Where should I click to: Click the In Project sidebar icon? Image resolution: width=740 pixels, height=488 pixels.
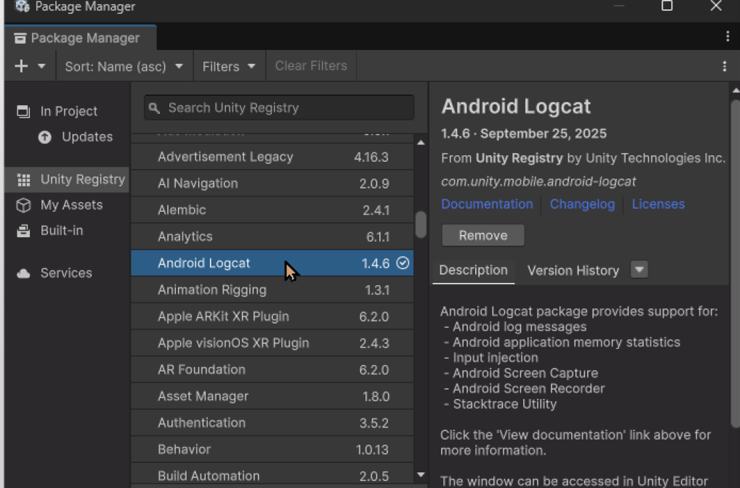click(x=23, y=111)
